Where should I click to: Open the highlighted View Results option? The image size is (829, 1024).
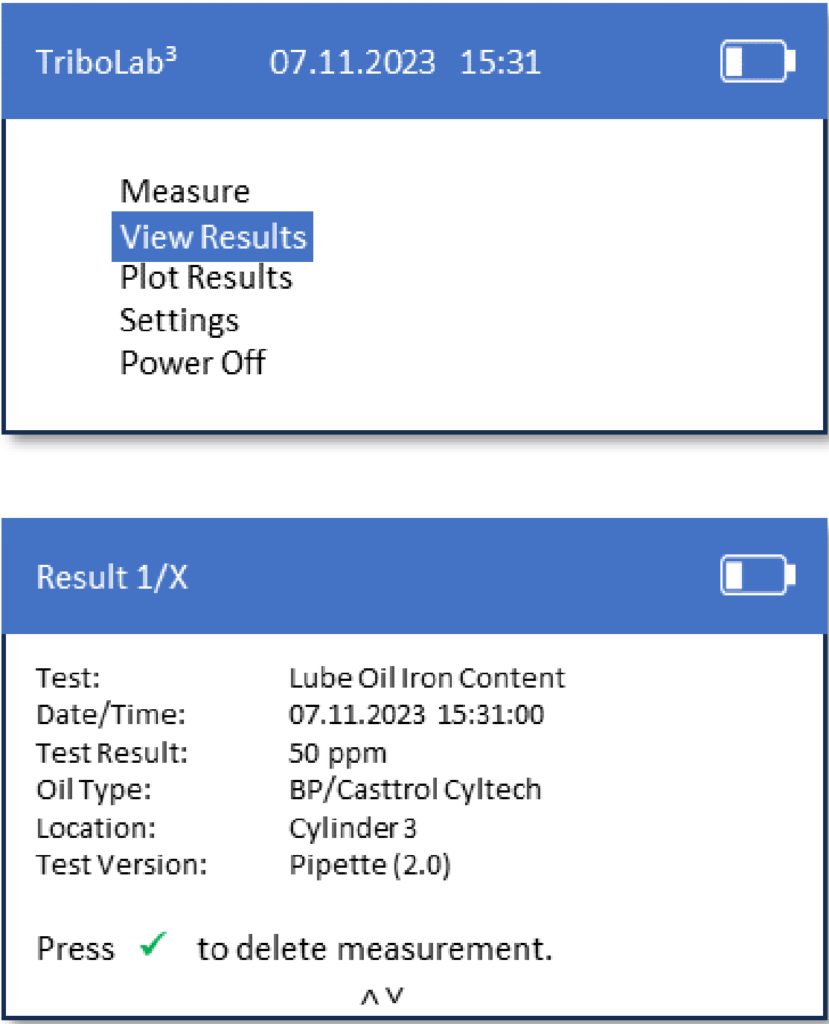click(212, 236)
